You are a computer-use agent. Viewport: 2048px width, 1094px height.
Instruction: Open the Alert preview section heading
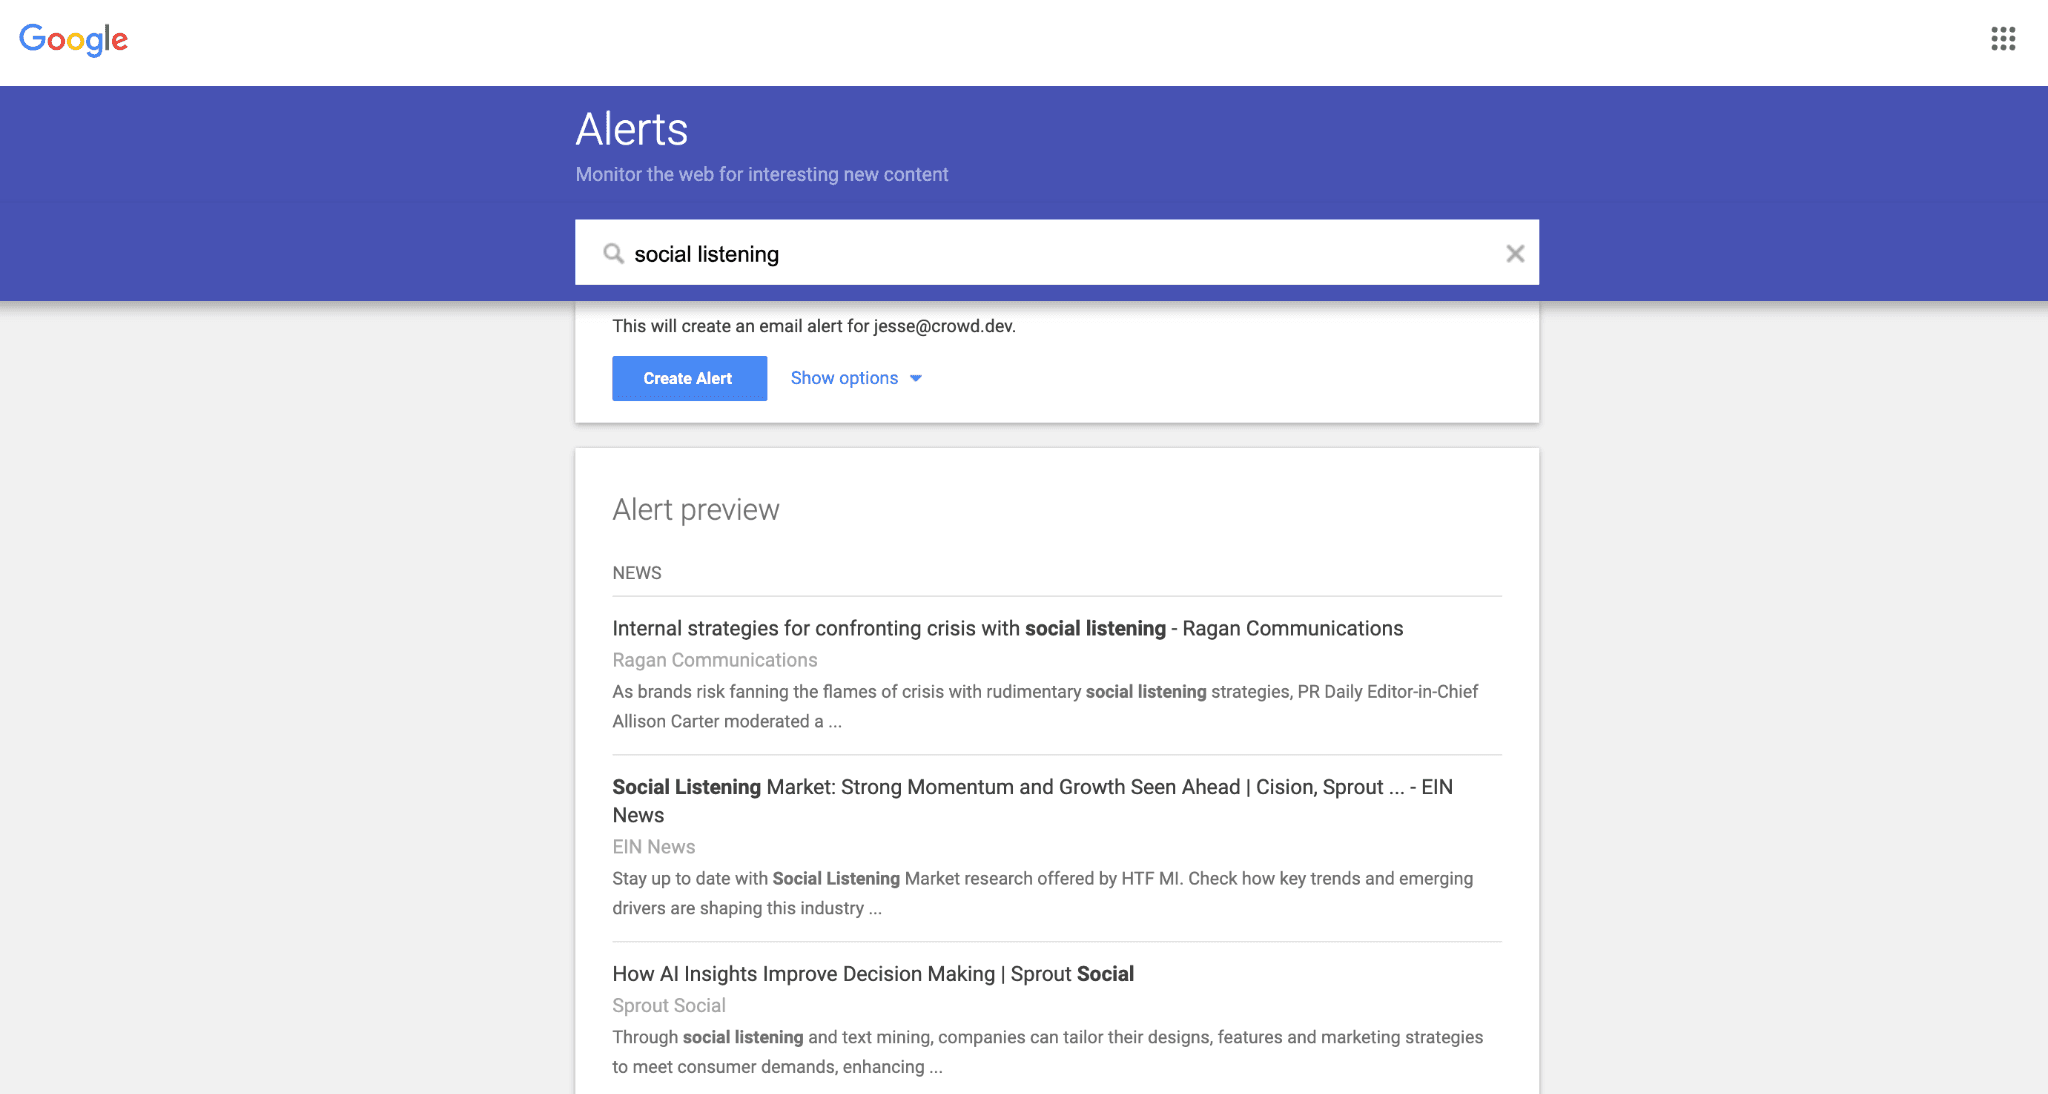(696, 510)
